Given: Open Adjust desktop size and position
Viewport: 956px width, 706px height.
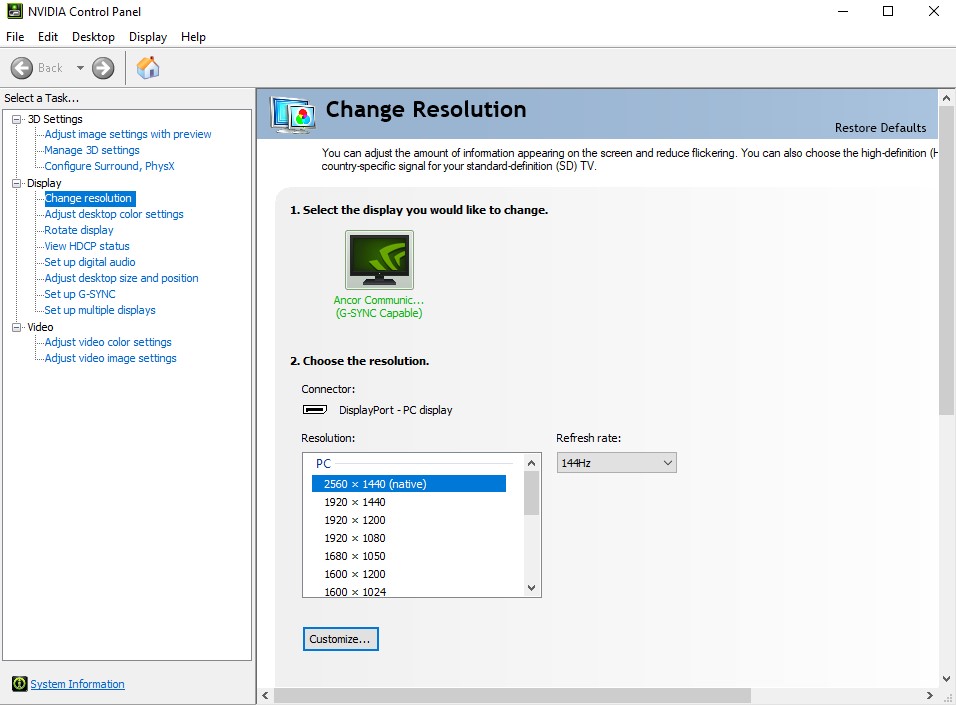Looking at the screenshot, I should click(x=121, y=278).
